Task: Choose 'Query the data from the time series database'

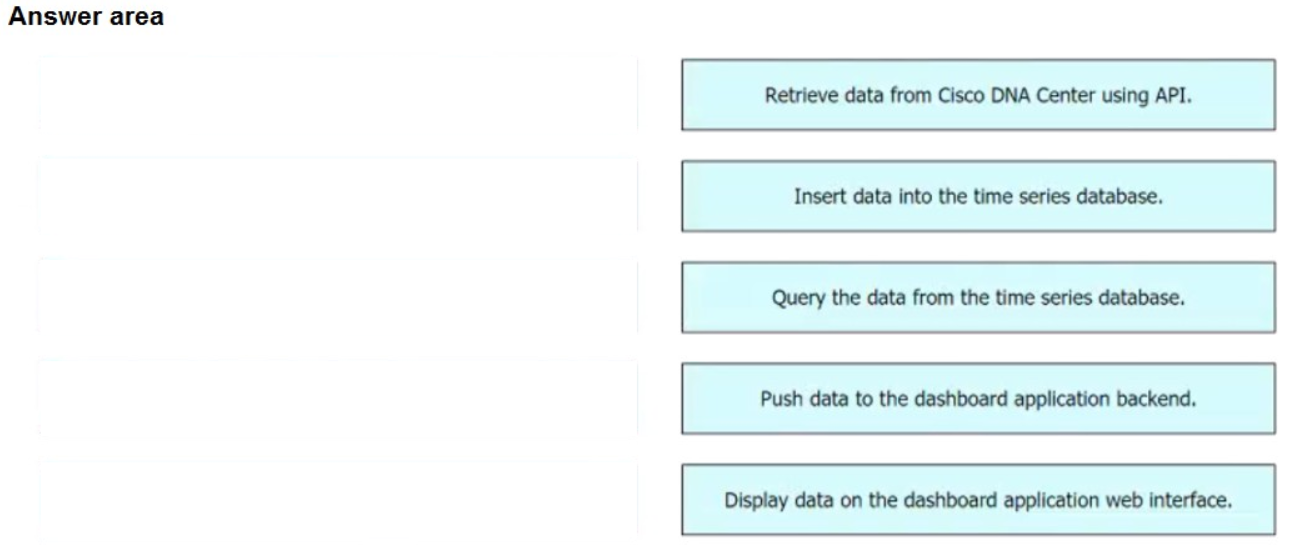Action: coord(978,297)
